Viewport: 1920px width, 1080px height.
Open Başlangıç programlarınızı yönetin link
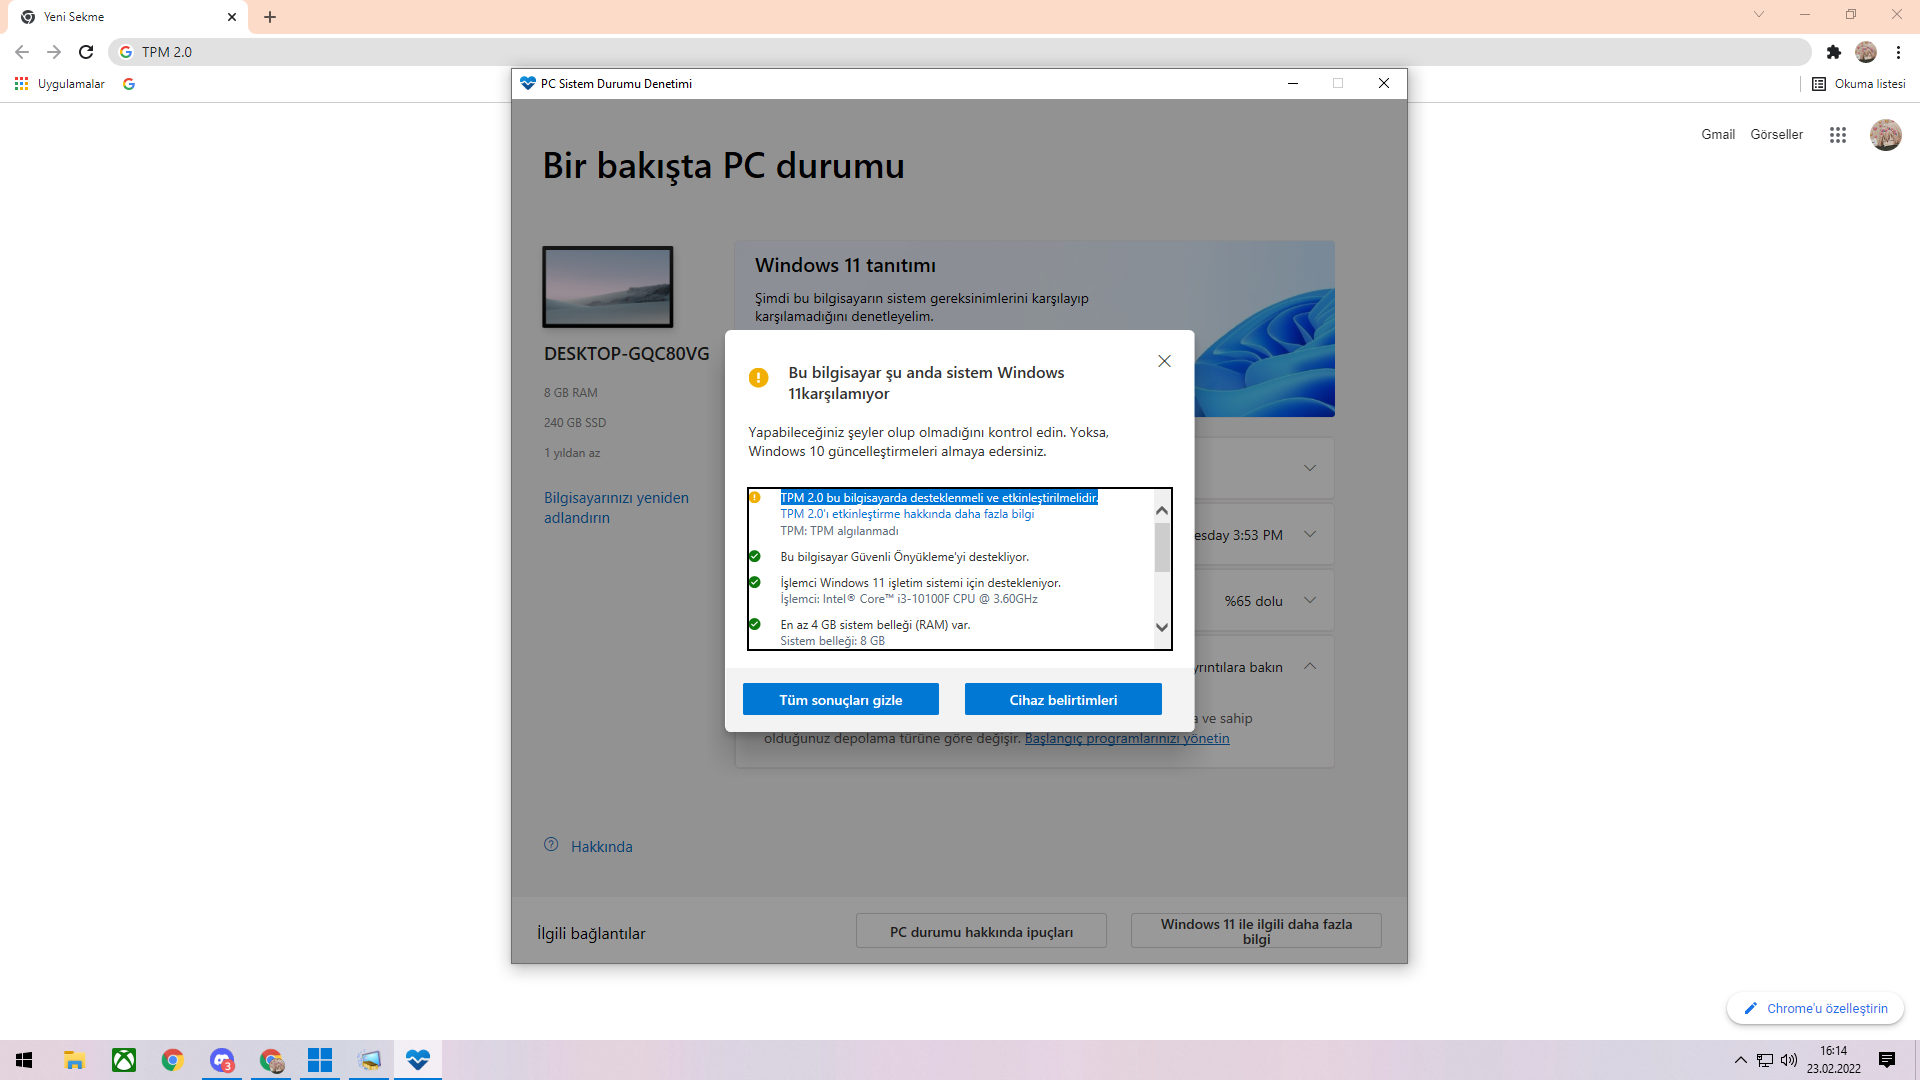[1127, 739]
